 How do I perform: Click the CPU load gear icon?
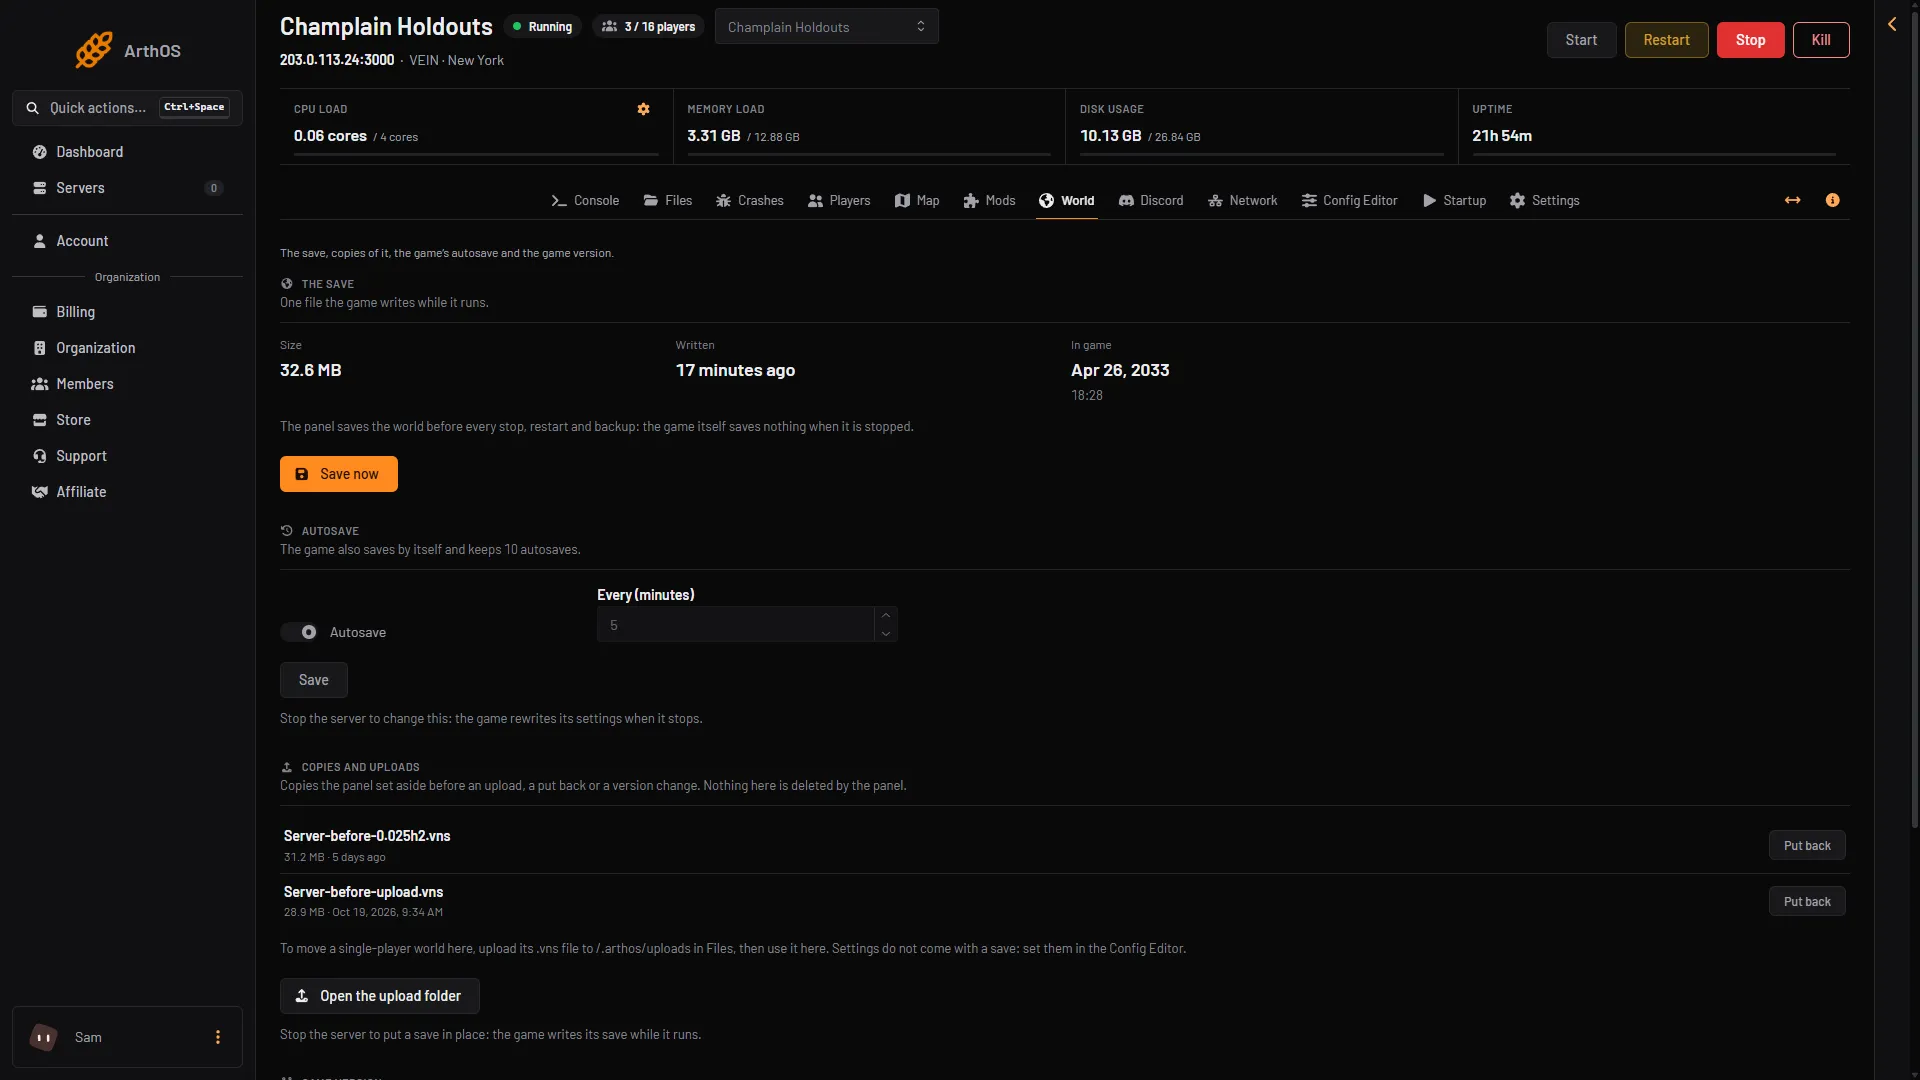click(644, 109)
